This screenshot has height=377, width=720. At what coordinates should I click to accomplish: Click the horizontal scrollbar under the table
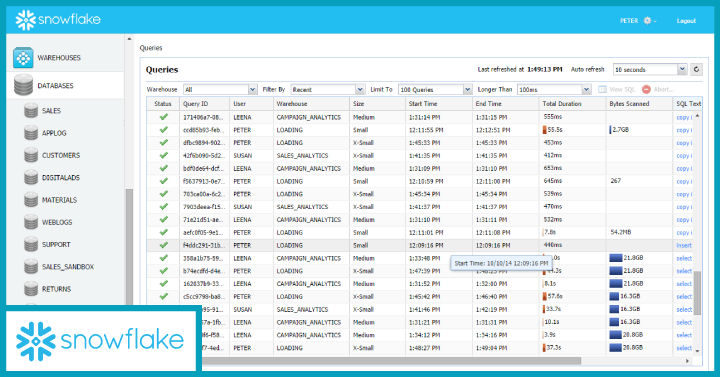point(391,361)
